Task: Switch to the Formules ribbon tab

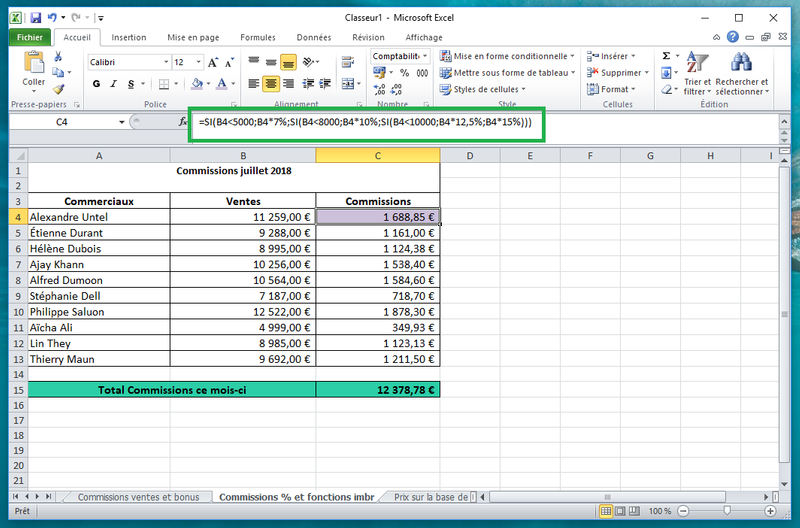Action: (258, 38)
